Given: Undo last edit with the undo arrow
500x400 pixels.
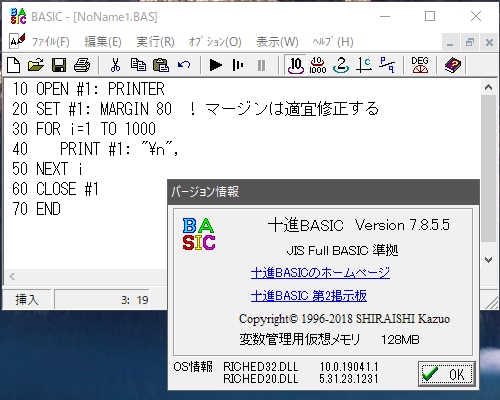Looking at the screenshot, I should tap(184, 65).
